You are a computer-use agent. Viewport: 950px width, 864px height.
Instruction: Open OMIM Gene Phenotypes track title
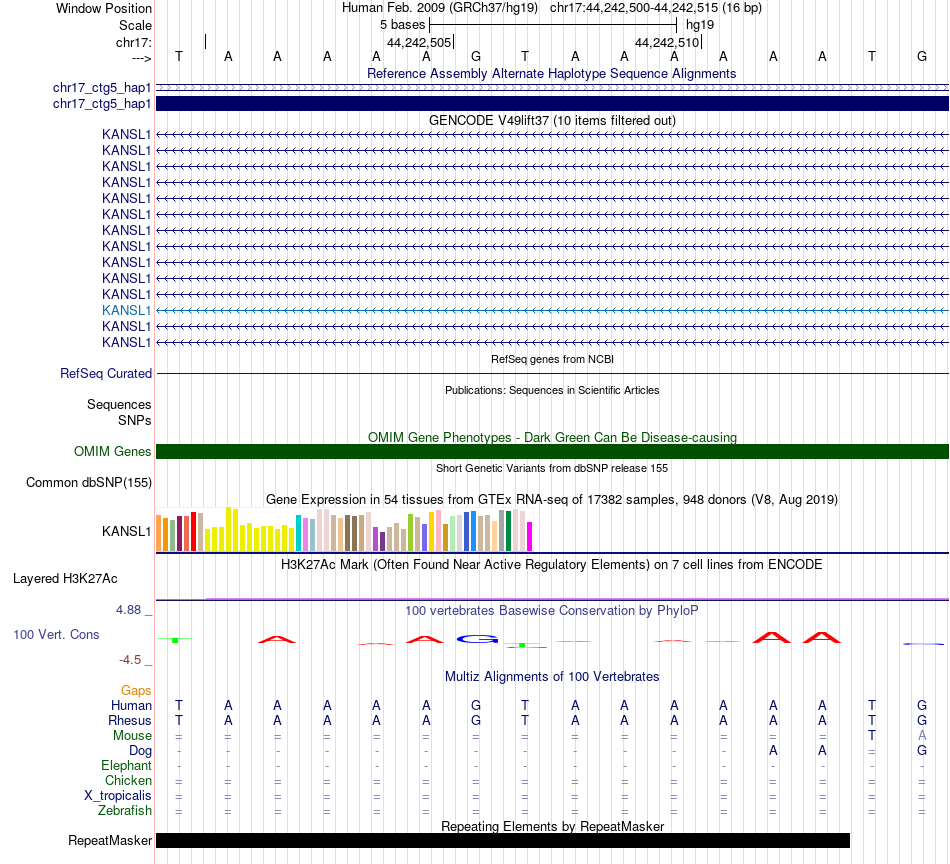click(552, 437)
